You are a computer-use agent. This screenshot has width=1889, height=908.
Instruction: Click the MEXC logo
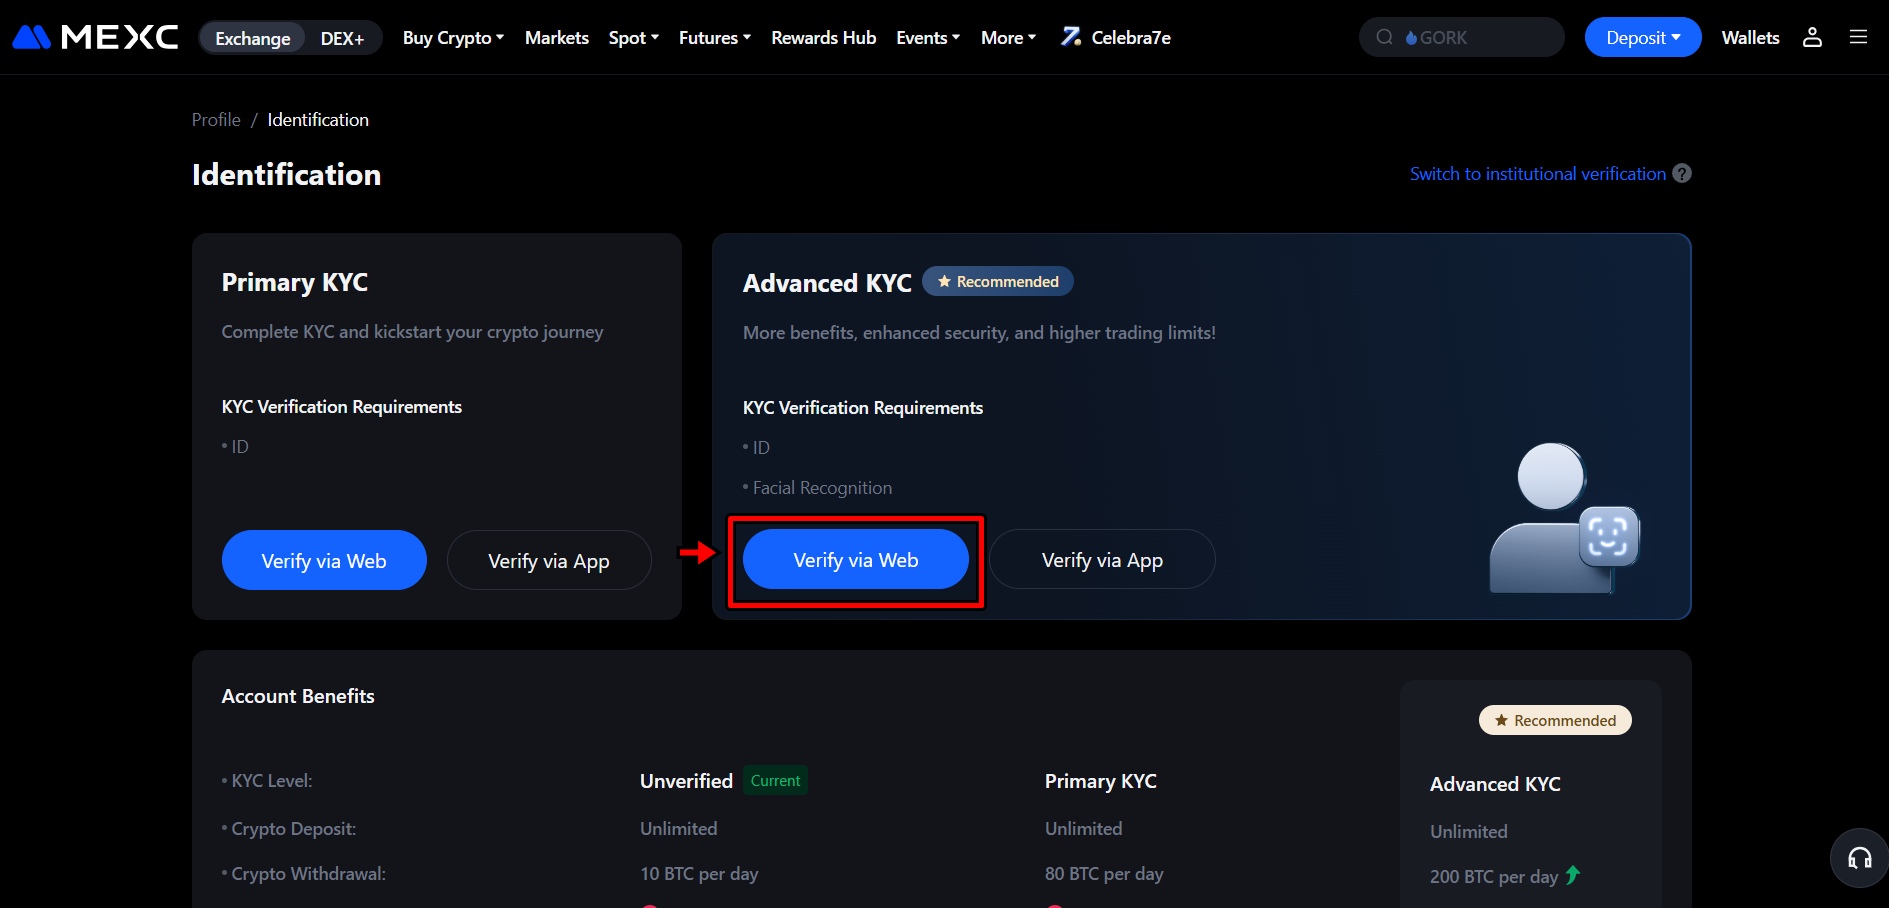94,36
